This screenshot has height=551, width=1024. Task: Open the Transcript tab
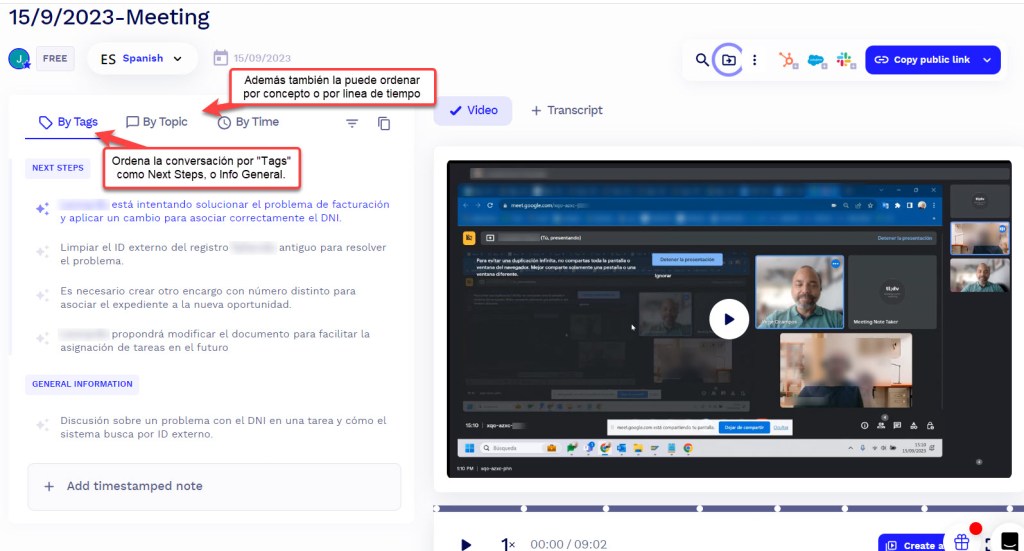[x=566, y=110]
